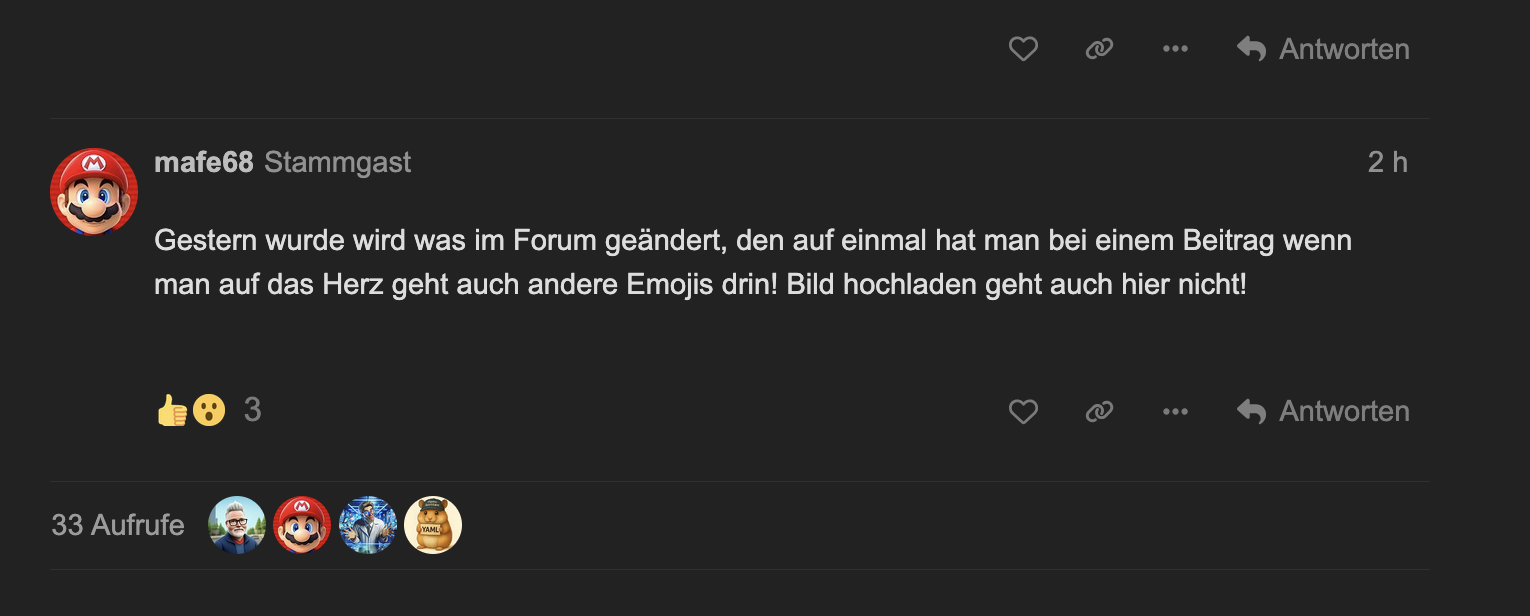Open mafe68's Mario avatar beside the post
This screenshot has width=1530, height=616.
click(x=94, y=192)
